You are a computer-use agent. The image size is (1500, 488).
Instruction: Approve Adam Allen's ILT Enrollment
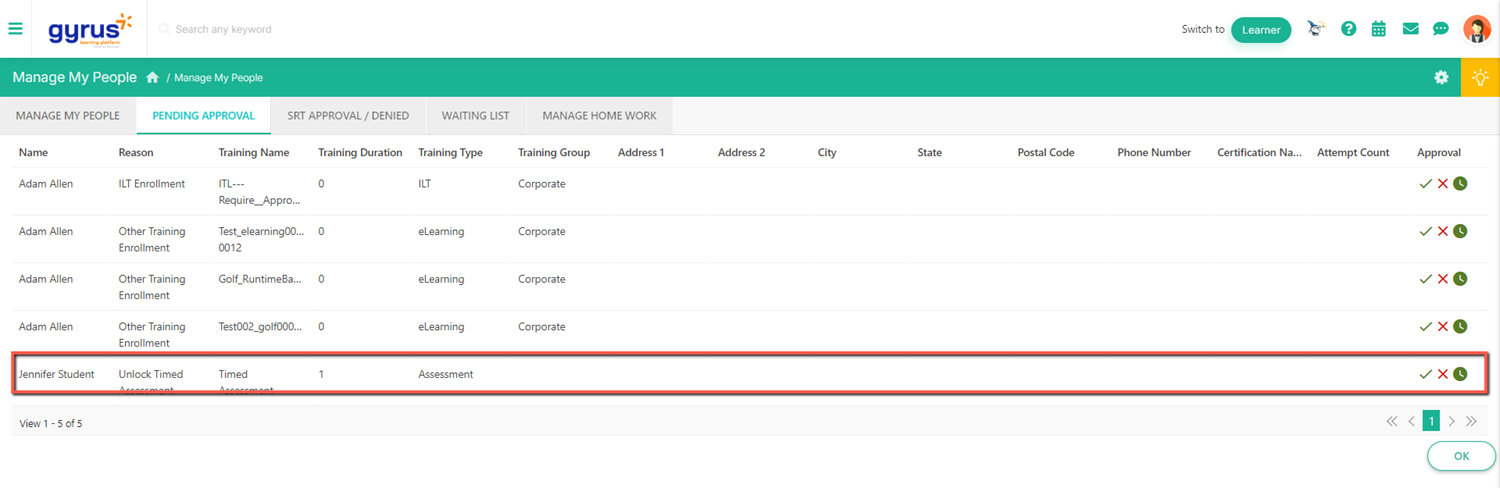coord(1425,184)
